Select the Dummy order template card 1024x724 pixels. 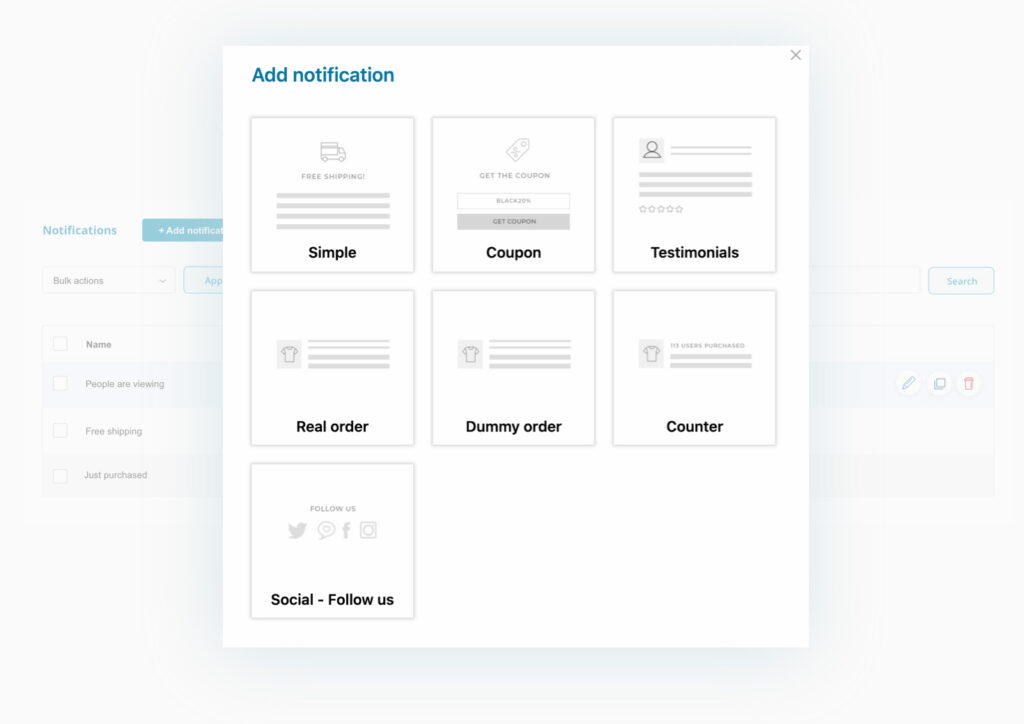(x=513, y=367)
